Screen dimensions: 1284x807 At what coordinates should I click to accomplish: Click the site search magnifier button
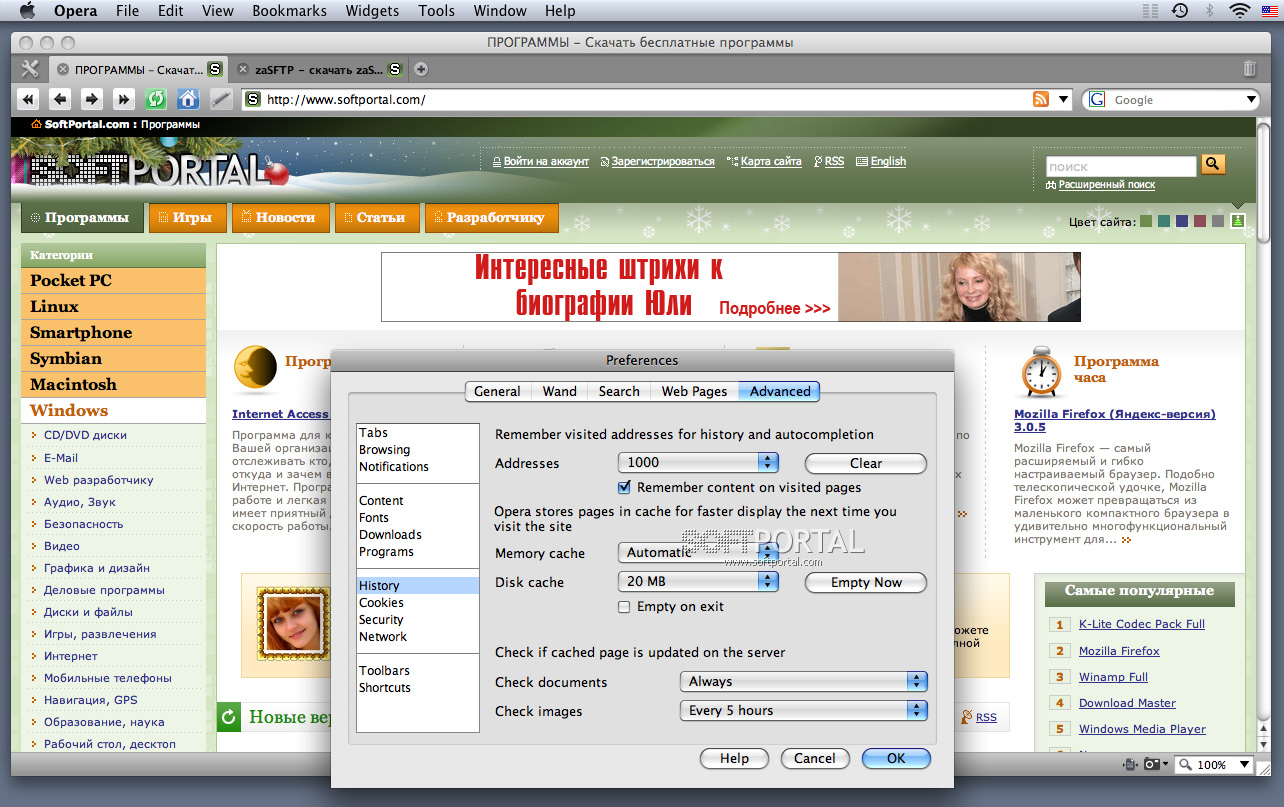coord(1213,164)
